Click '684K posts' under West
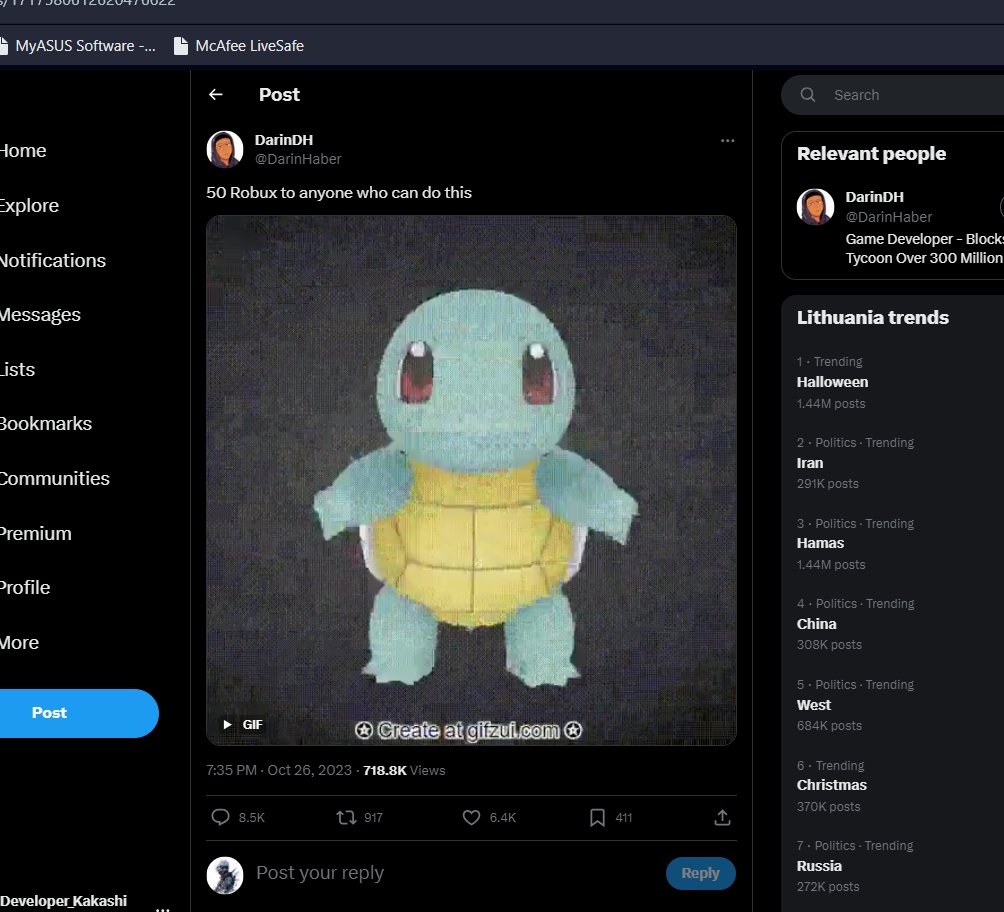This screenshot has width=1004, height=912. pos(829,726)
